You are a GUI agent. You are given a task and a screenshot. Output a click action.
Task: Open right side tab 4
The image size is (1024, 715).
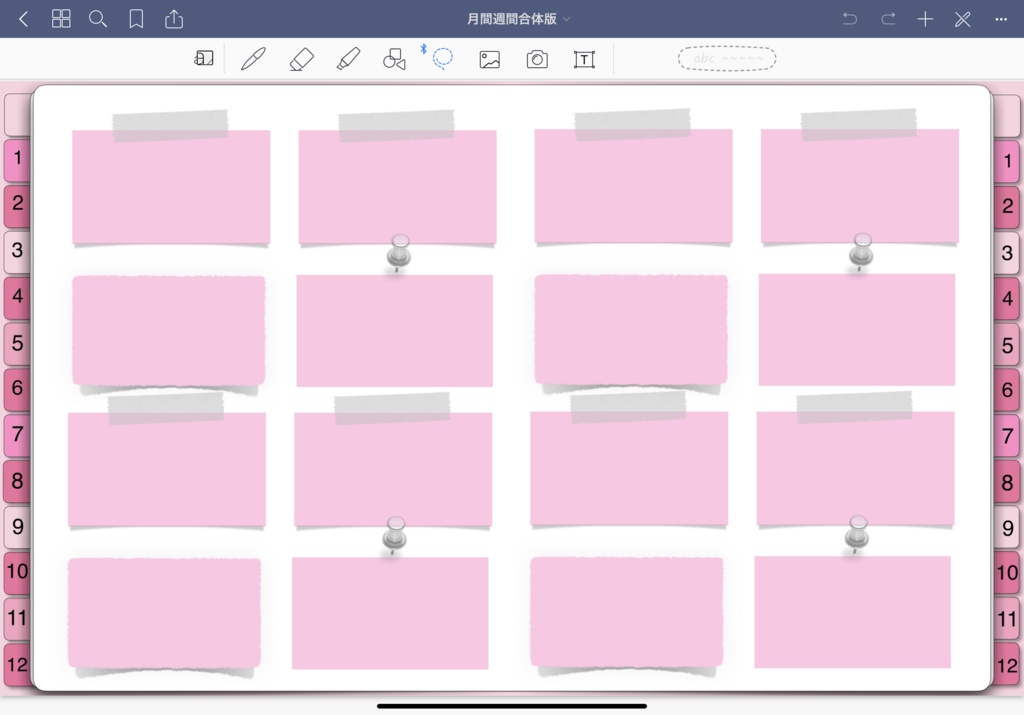[x=1007, y=299]
